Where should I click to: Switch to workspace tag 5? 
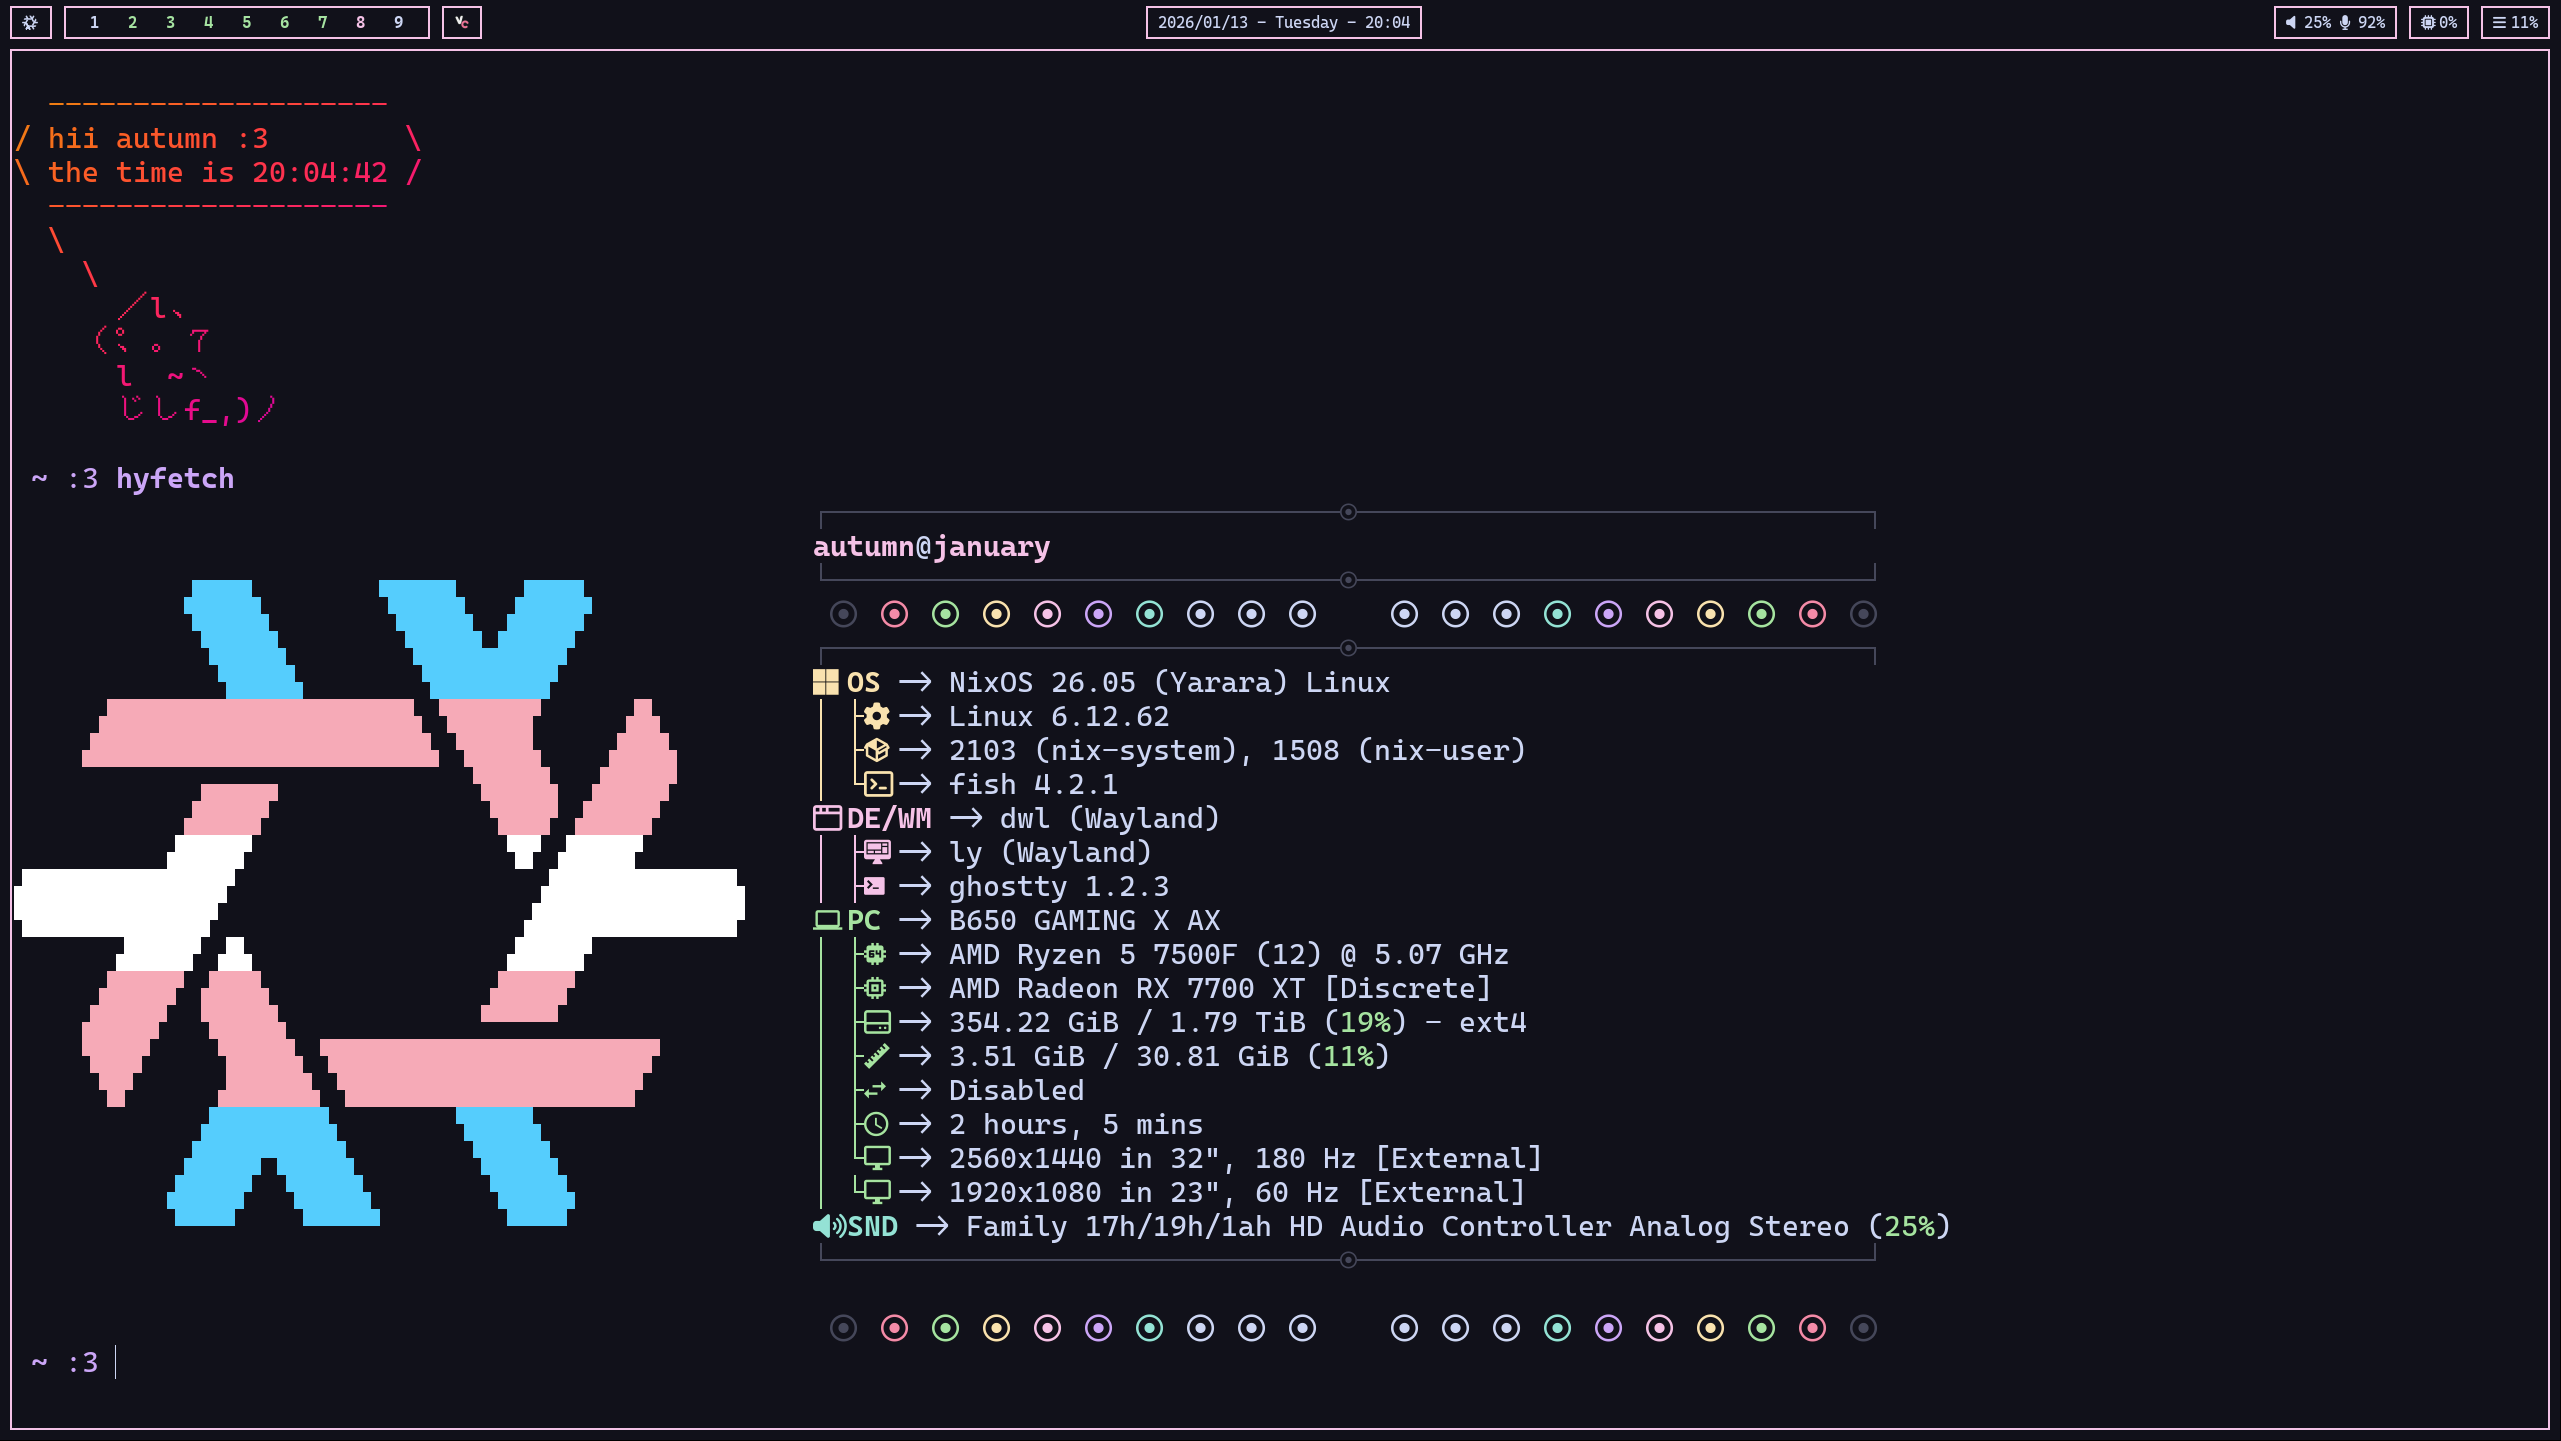click(x=246, y=22)
